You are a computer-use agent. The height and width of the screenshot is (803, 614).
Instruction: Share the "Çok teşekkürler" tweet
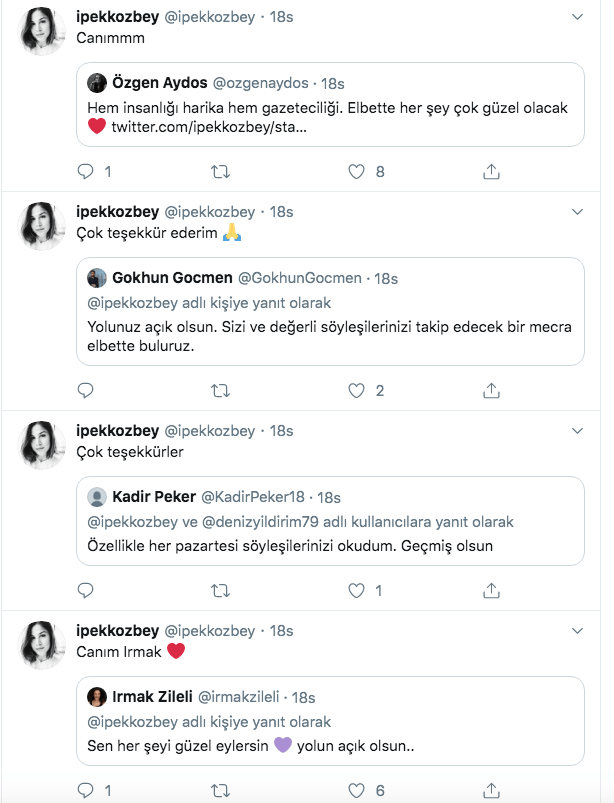pos(489,590)
